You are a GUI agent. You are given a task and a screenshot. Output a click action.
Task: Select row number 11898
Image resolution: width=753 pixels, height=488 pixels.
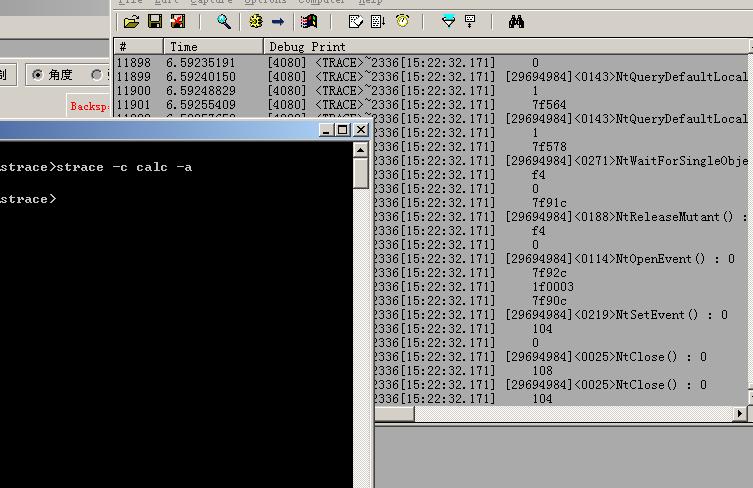coord(134,62)
